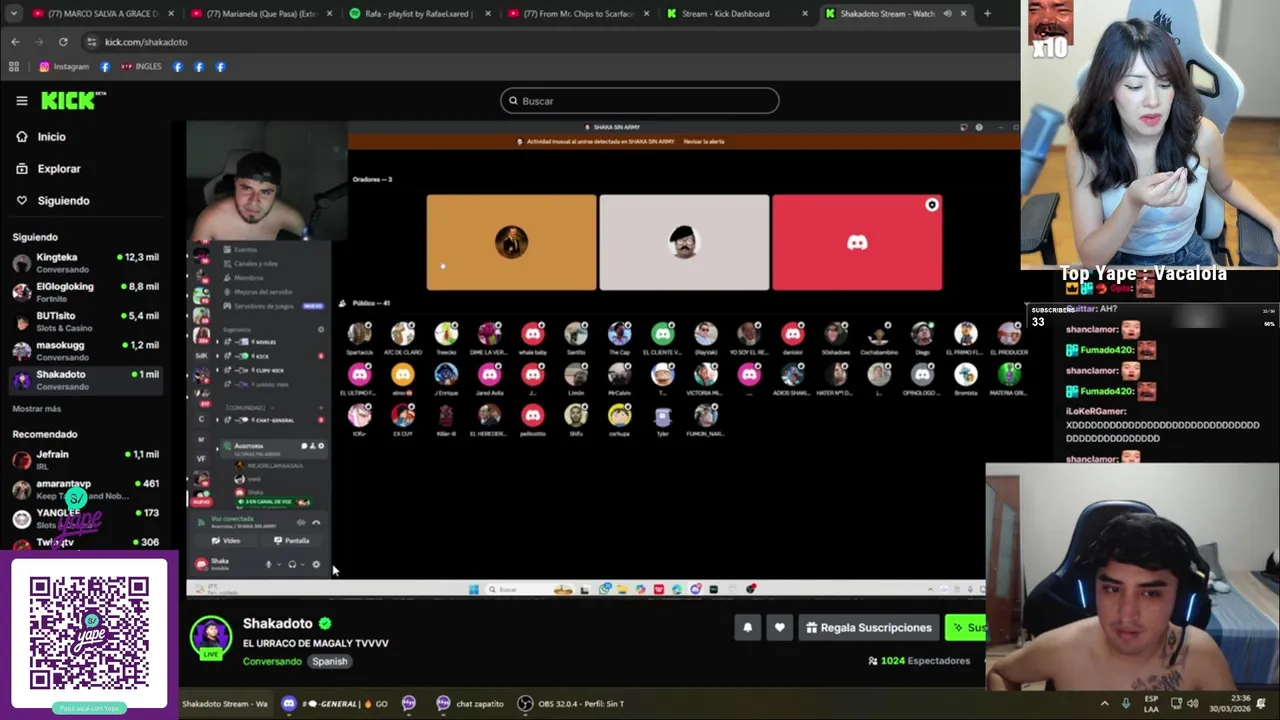Click the 1024 Espectadores viewer count

(x=919, y=661)
